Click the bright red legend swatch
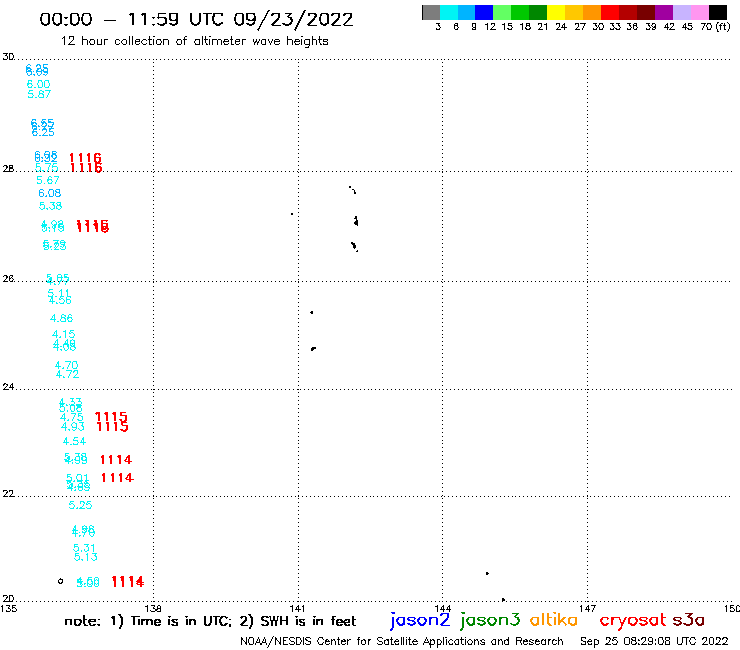Image resolution: width=740 pixels, height=650 pixels. pyautogui.click(x=610, y=12)
